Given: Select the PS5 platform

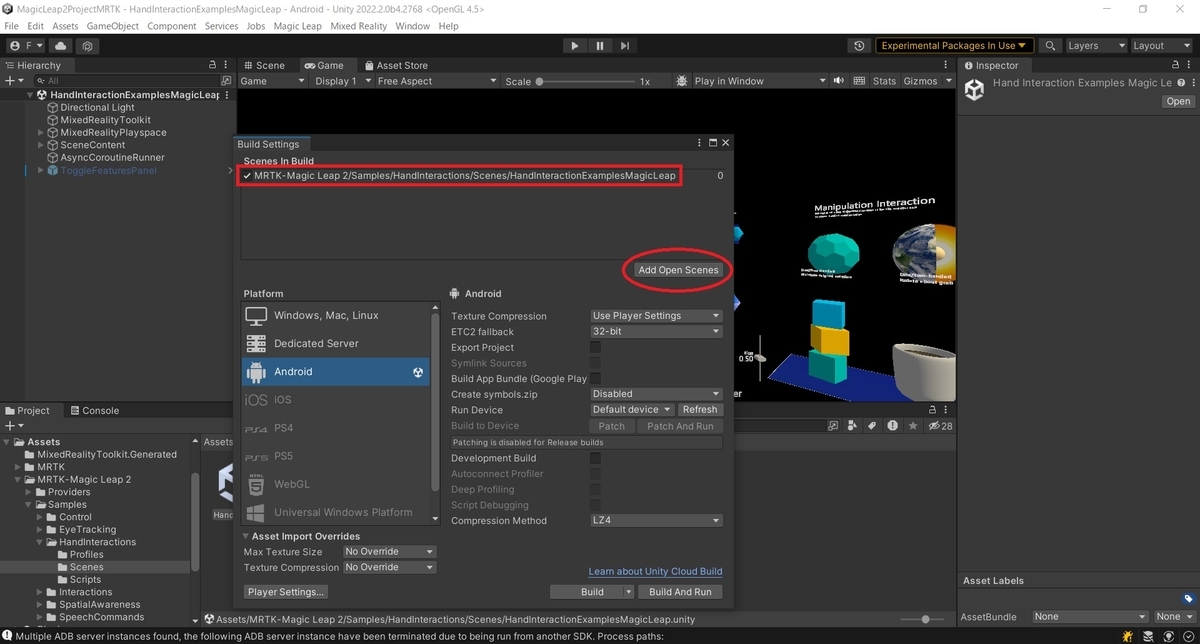Looking at the screenshot, I should (336, 456).
